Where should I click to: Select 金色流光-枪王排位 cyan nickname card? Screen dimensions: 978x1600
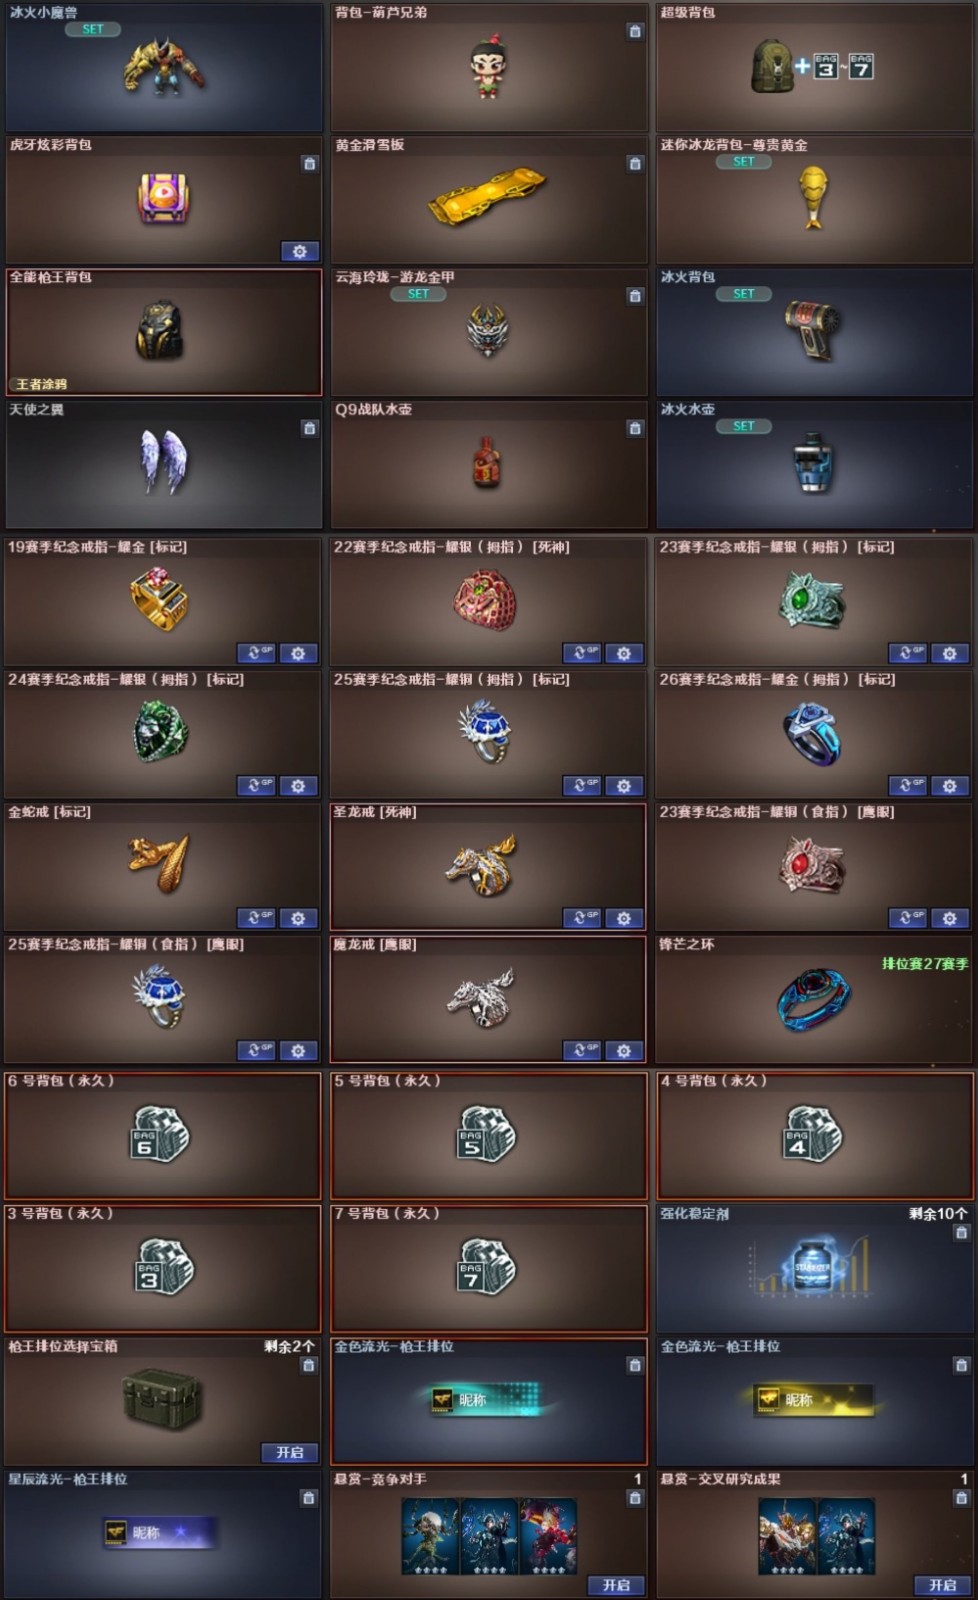coord(489,1401)
